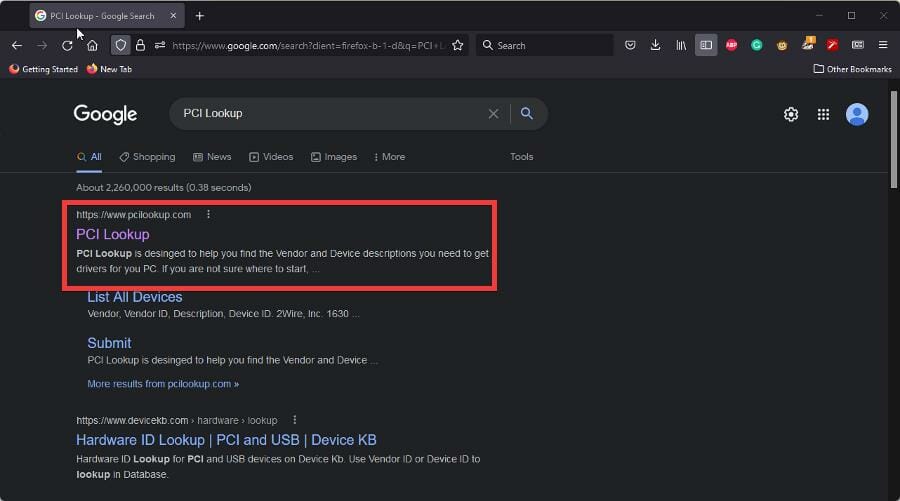Select the All results tab
Image resolution: width=900 pixels, height=501 pixels.
click(90, 157)
